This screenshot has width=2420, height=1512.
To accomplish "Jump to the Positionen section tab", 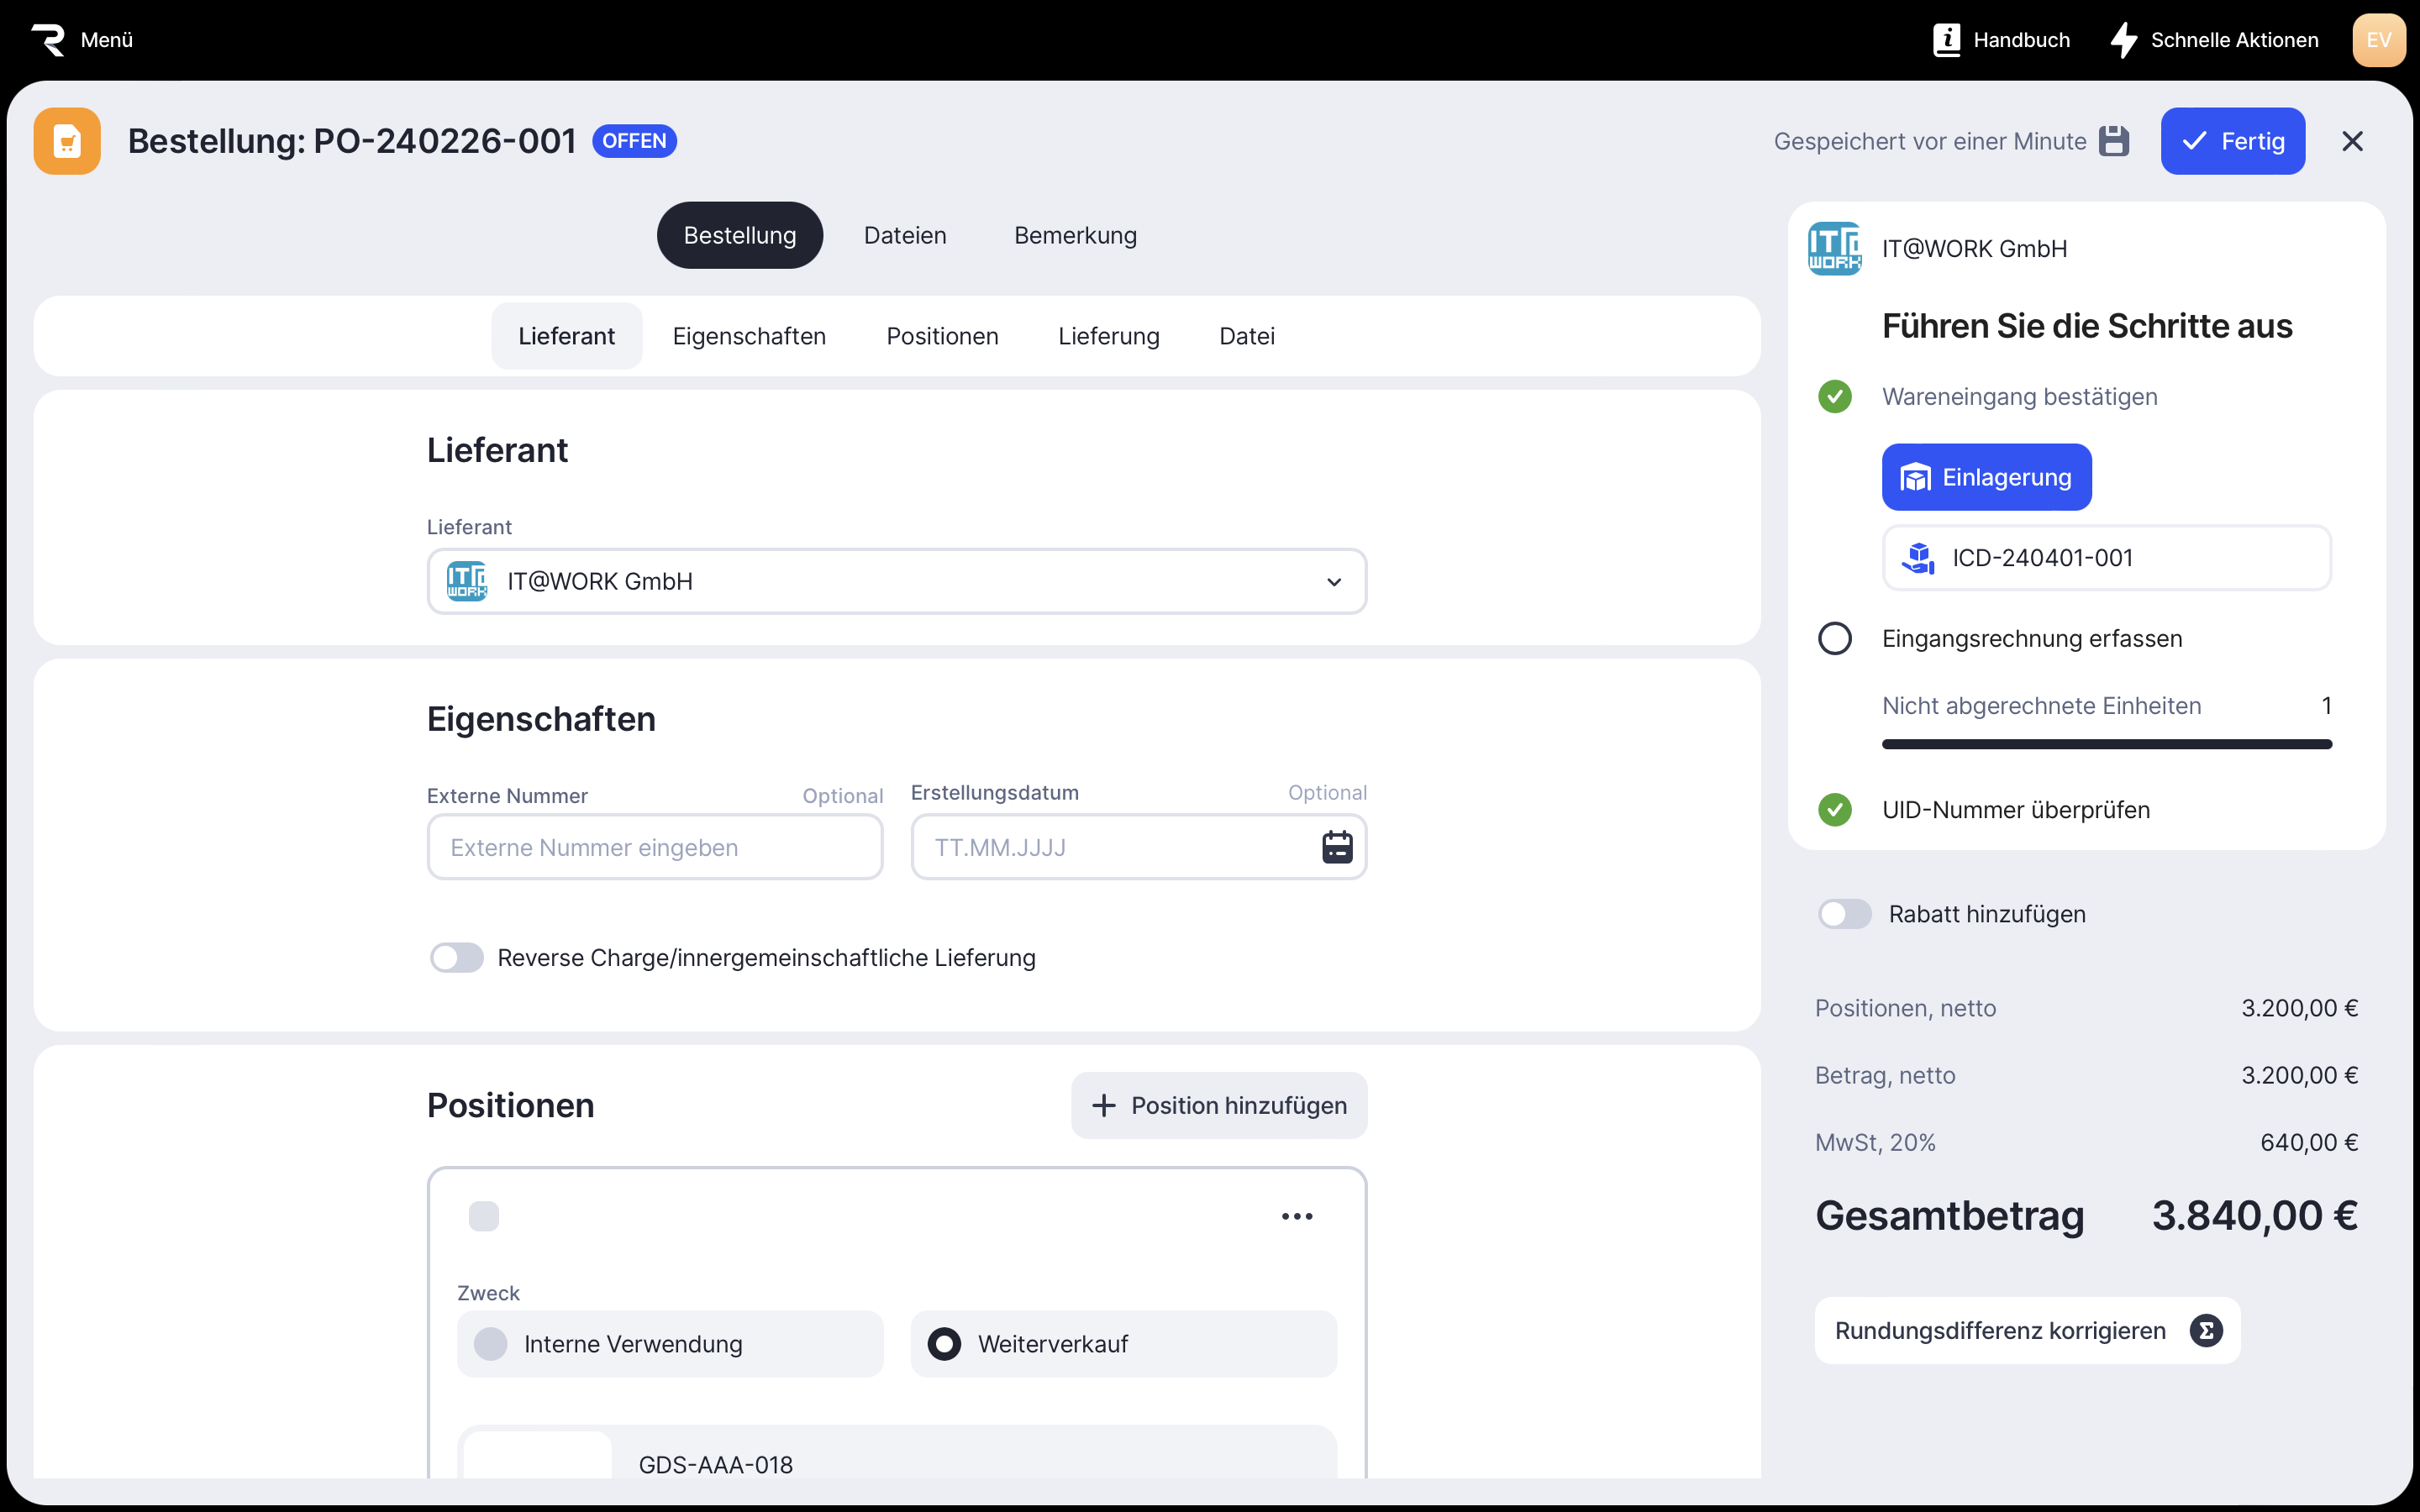I will click(942, 336).
